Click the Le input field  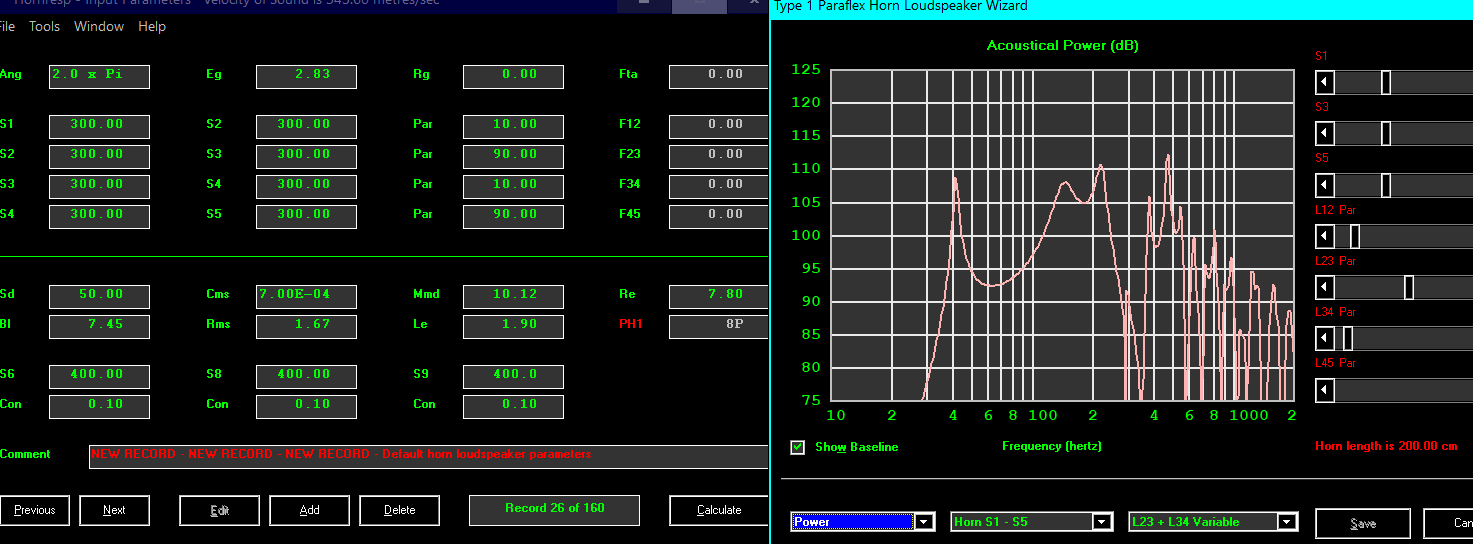point(513,327)
